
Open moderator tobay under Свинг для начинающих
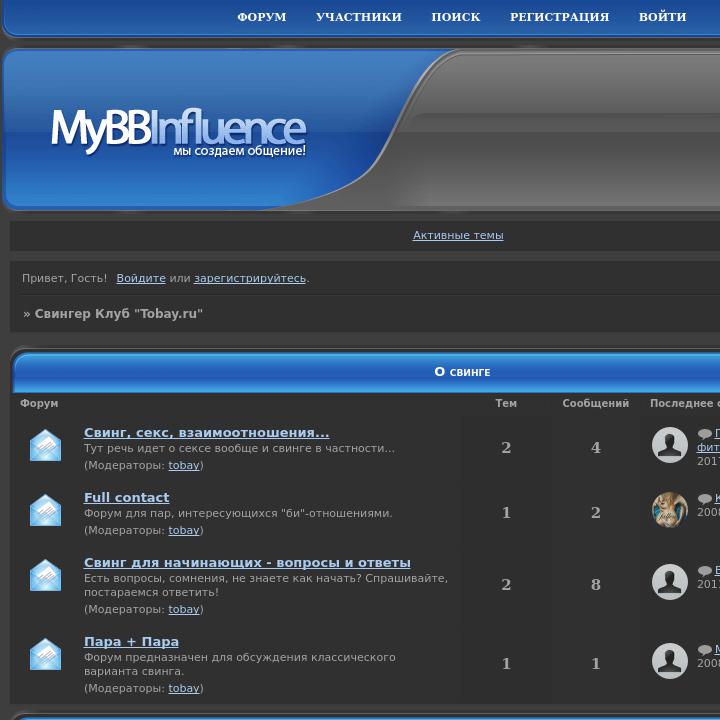pyautogui.click(x=184, y=609)
